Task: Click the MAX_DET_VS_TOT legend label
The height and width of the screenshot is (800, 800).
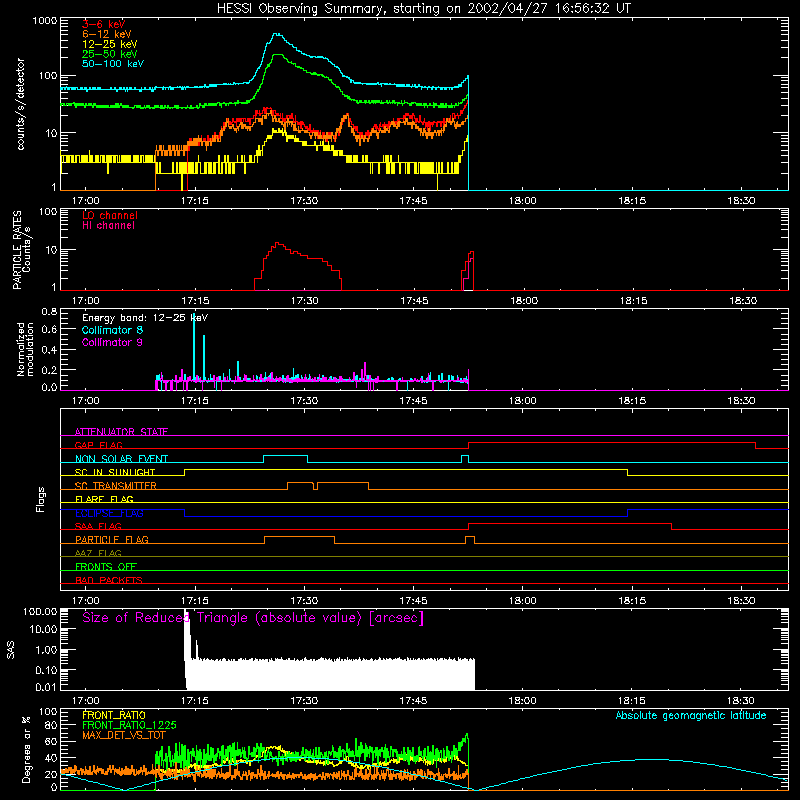Action: (124, 735)
